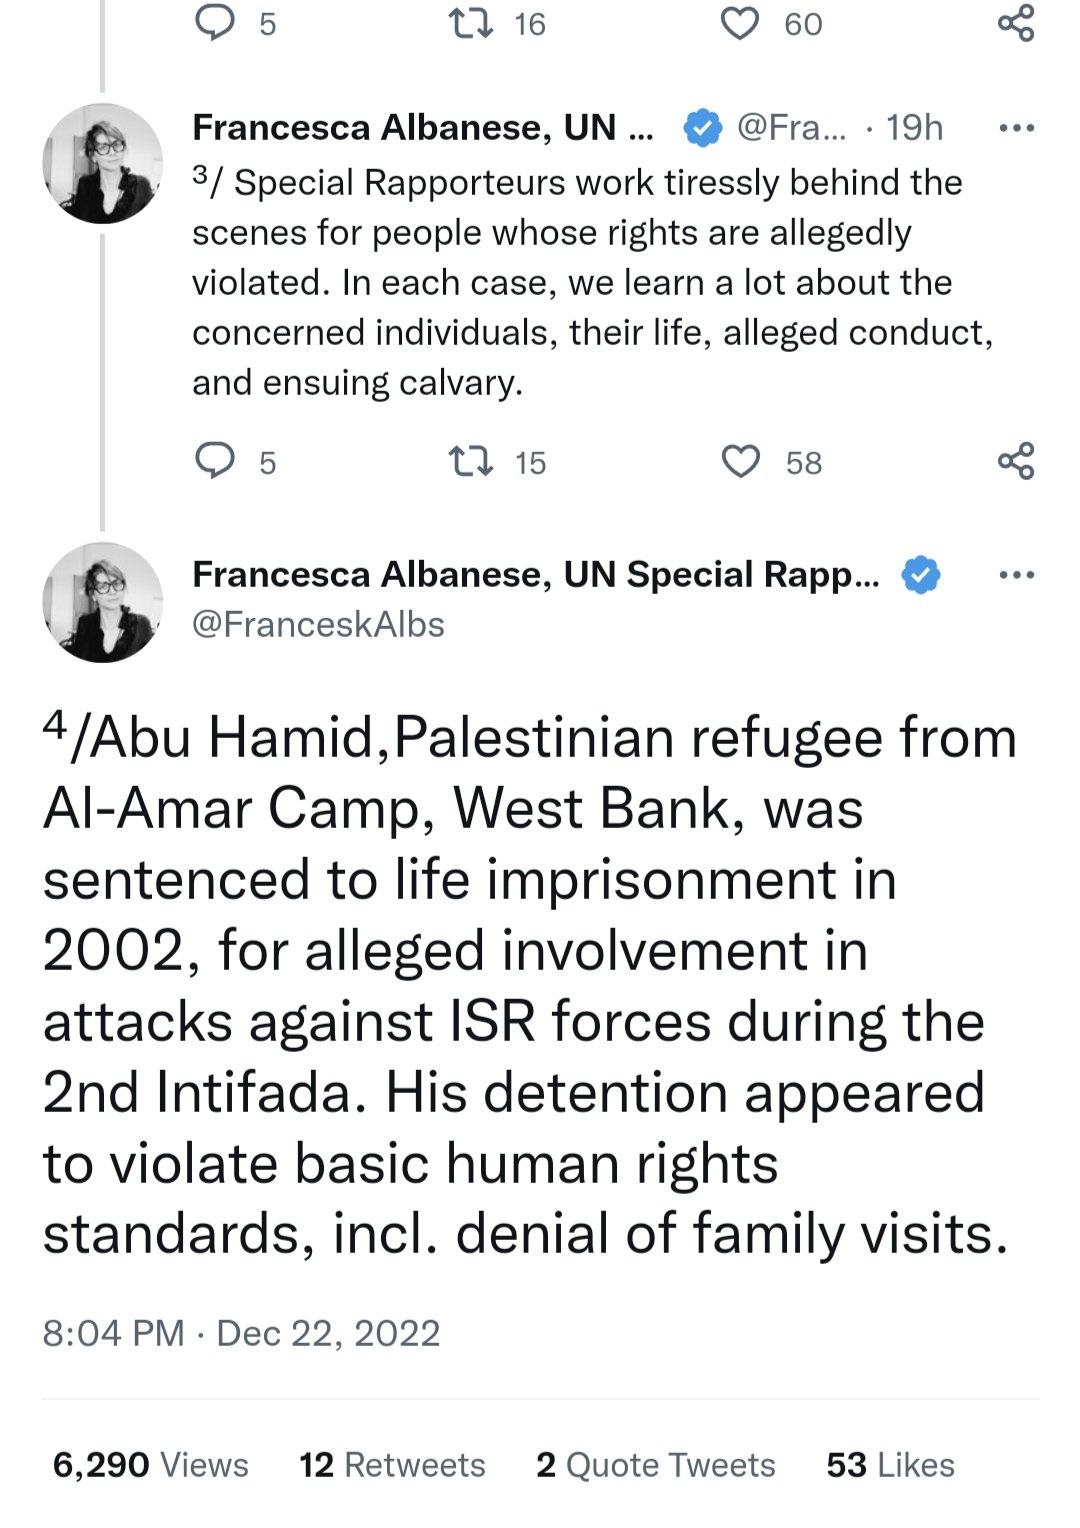1080x1528 pixels.
Task: Reply to tweet 3/ via comment icon
Action: coord(214,461)
